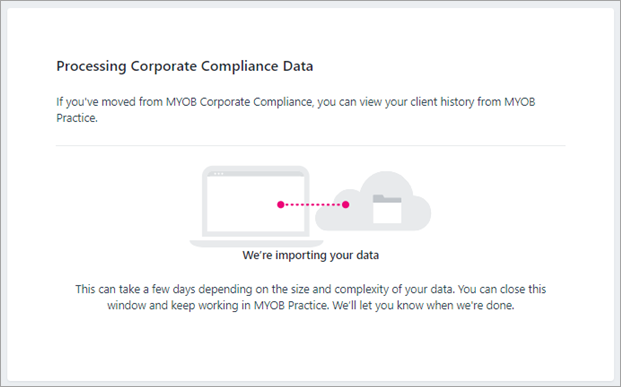
Task: Click the pink dot on the laptop screen
Action: coord(280,204)
